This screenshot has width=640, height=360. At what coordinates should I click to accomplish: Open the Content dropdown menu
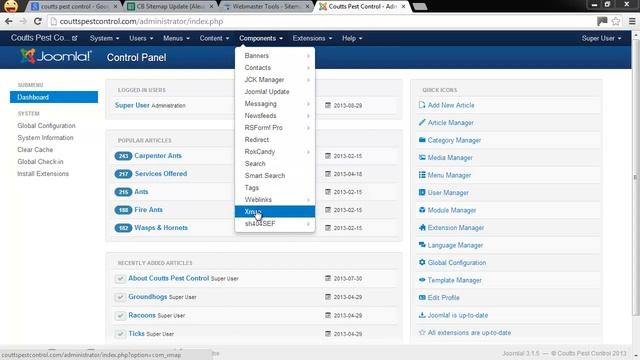(214, 38)
